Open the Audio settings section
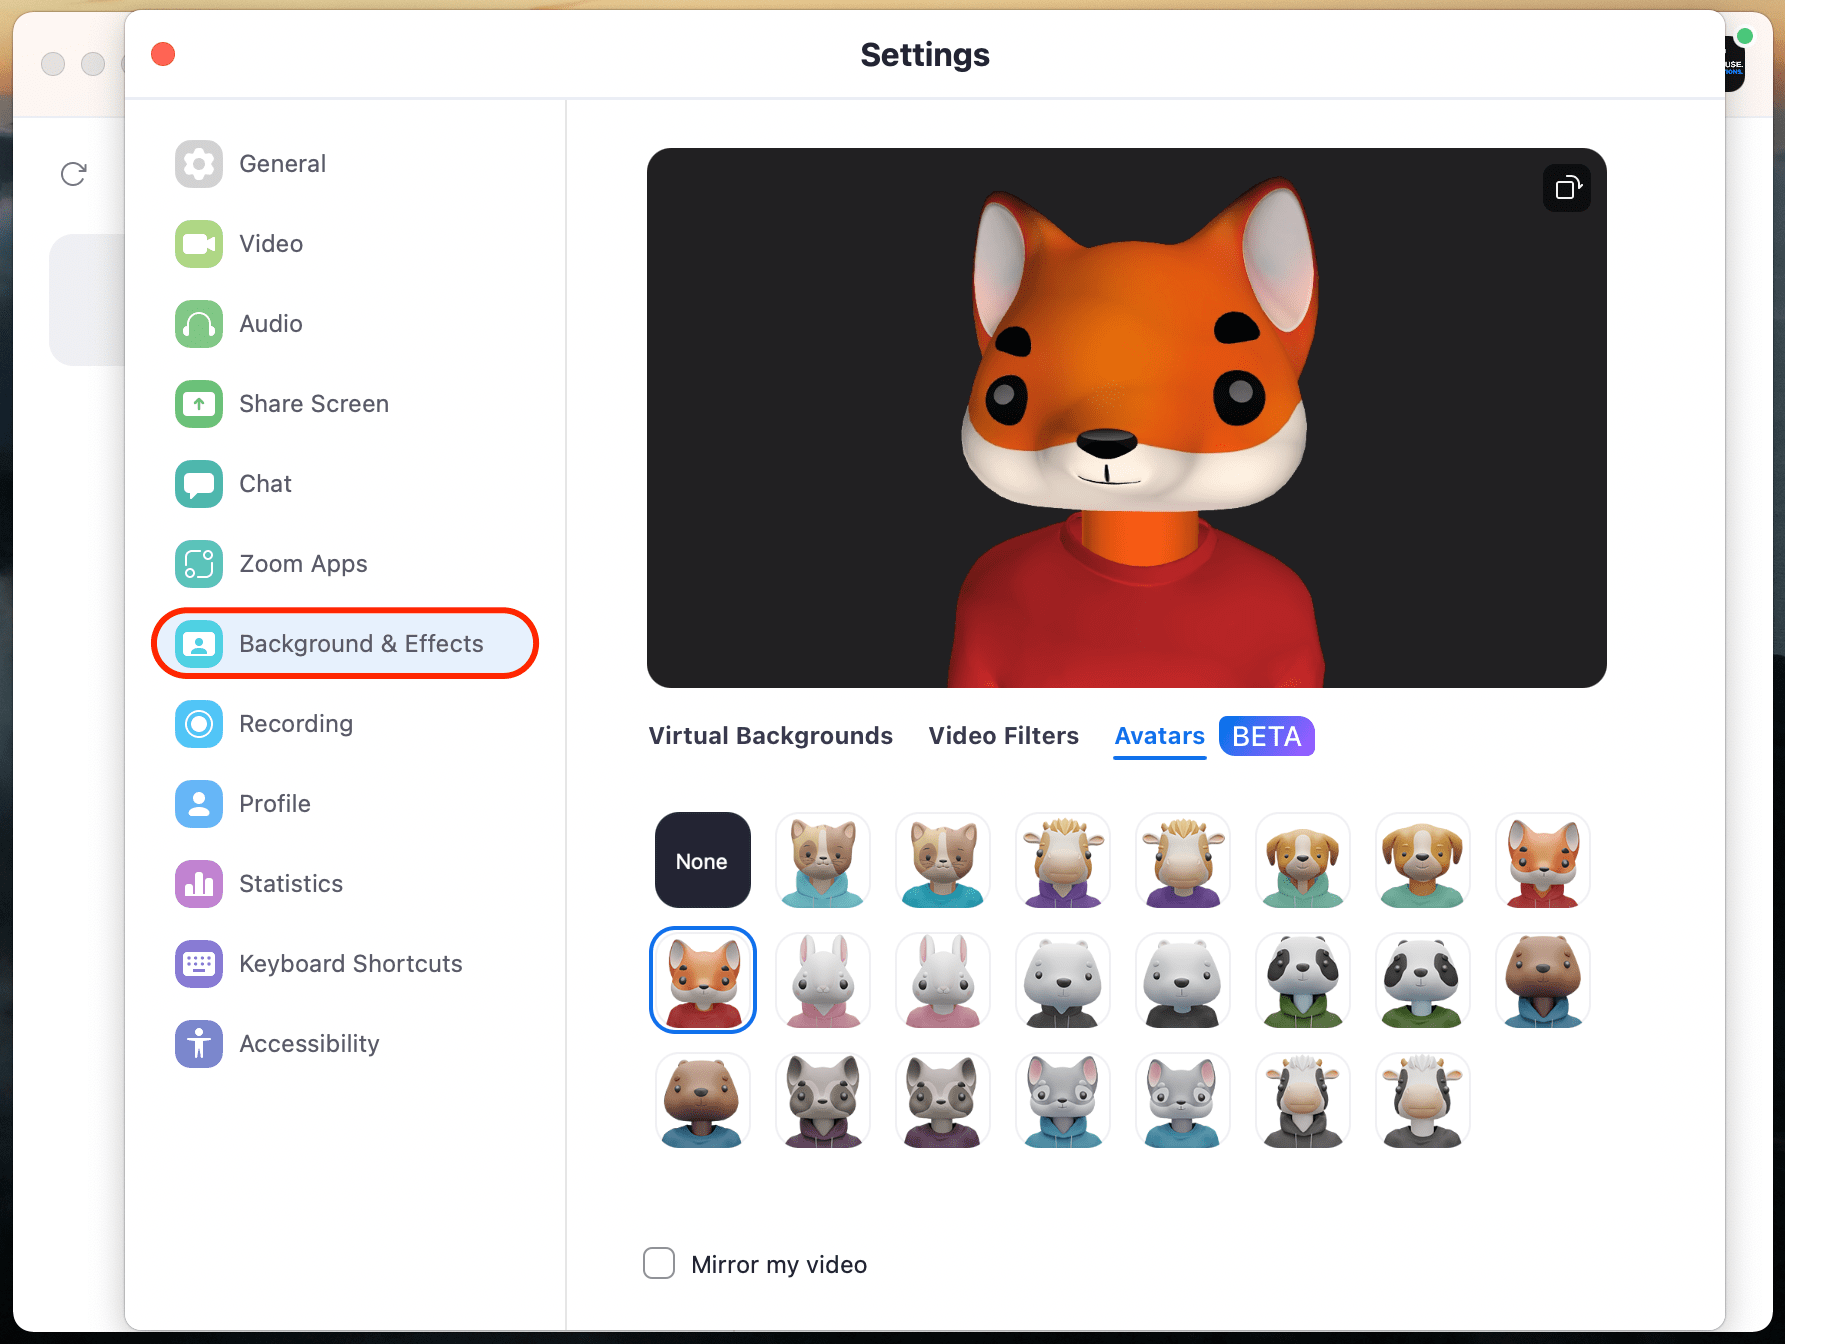 [x=345, y=324]
